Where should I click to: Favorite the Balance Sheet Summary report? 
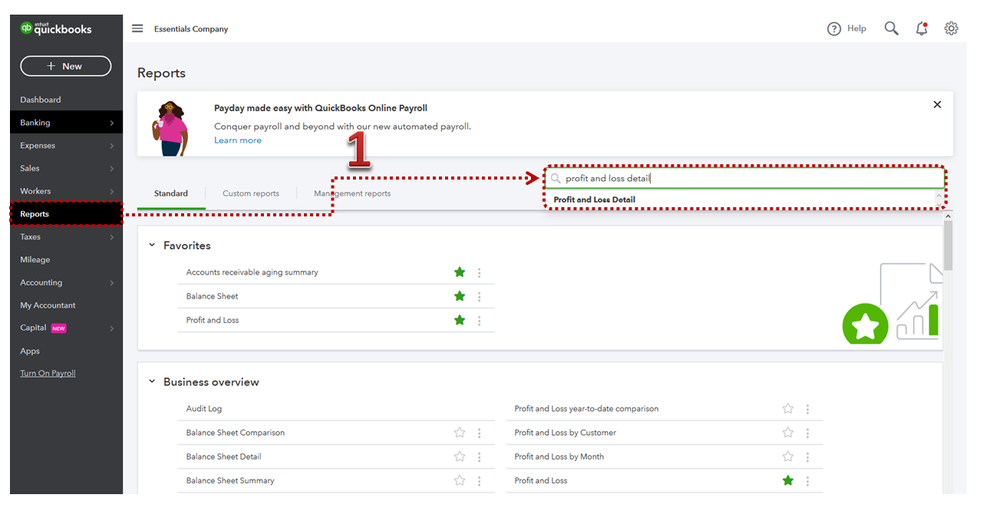[459, 481]
